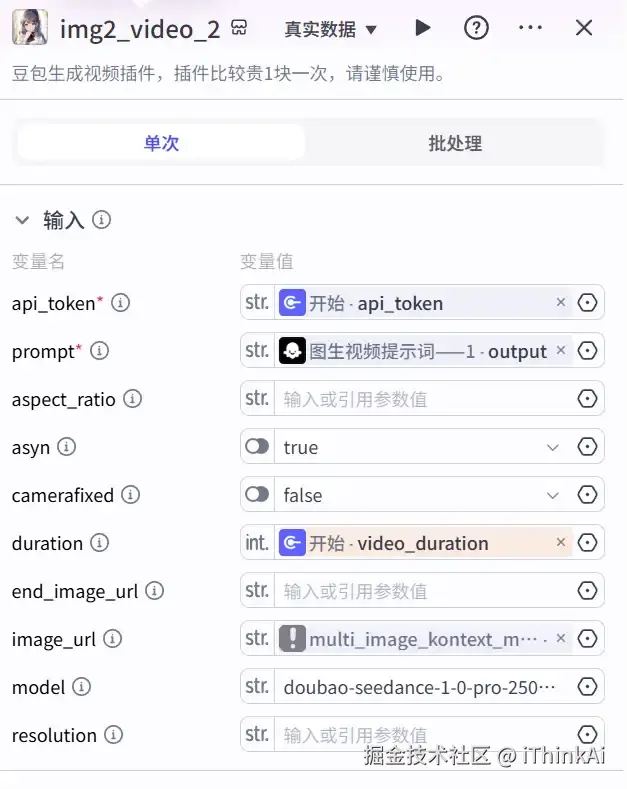This screenshot has width=627, height=789.
Task: Click the hexagon icon in the duration row
Action: (x=588, y=543)
